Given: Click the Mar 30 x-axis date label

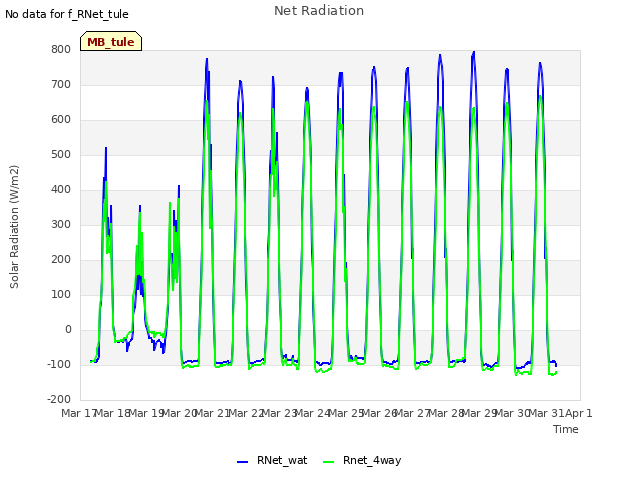Looking at the screenshot, I should tap(513, 413).
